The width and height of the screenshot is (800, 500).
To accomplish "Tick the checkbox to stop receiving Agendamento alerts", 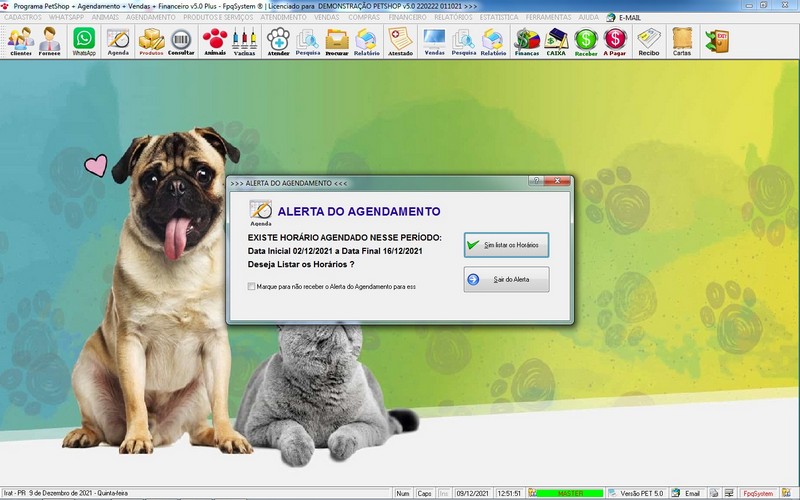I will pos(251,286).
